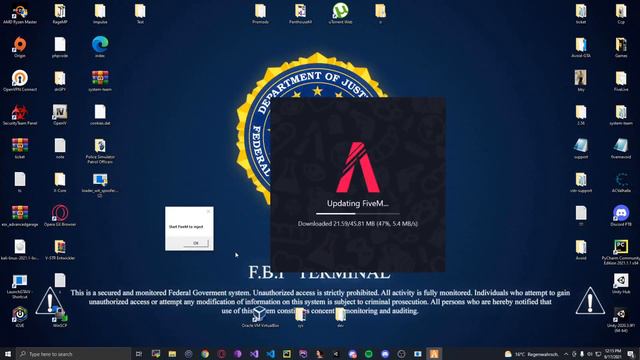Select the OpenIV desktop shortcut
Image resolution: width=640 pixels, height=360 pixels.
click(60, 115)
